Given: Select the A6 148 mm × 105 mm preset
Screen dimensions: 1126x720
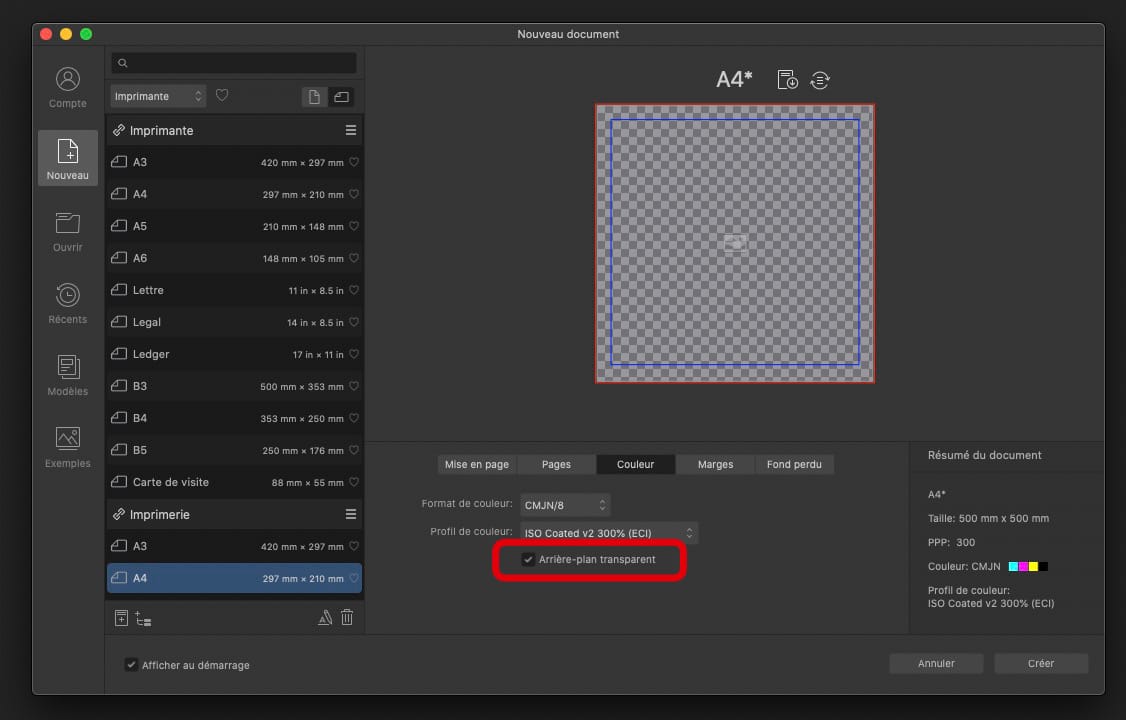Looking at the screenshot, I should (234, 258).
